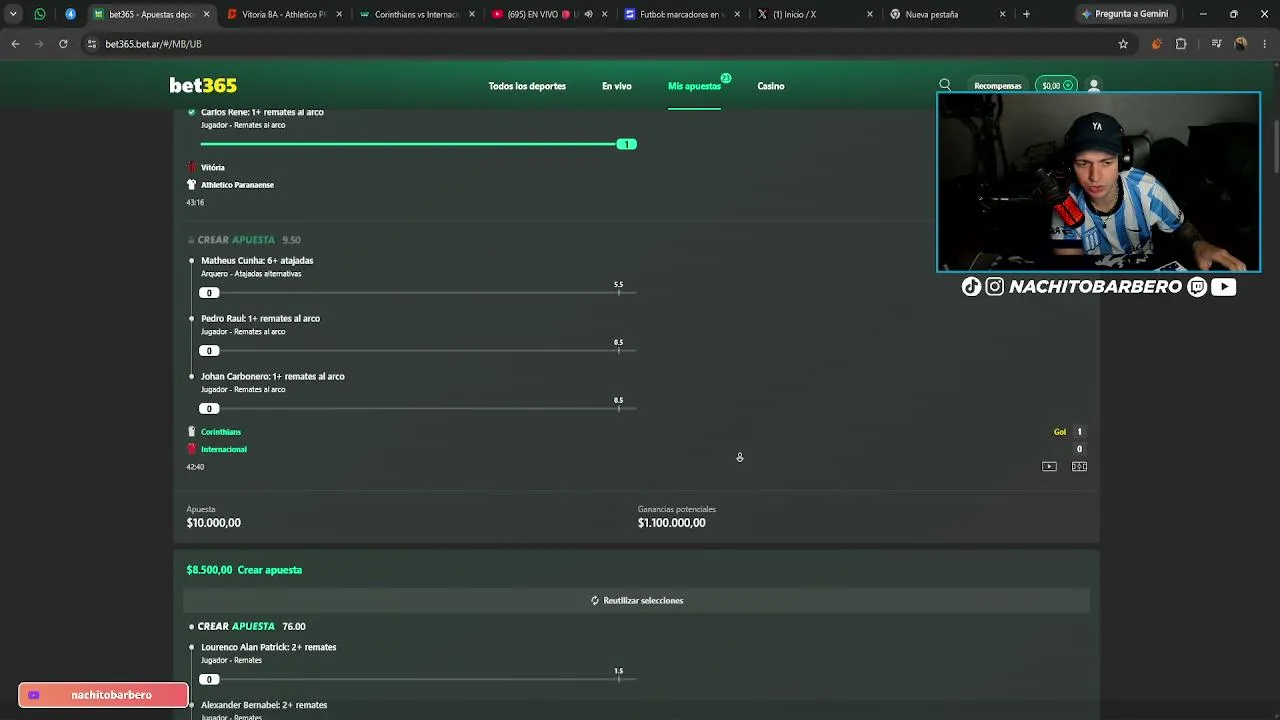Bookmark this page with the star icon
Image resolution: width=1280 pixels, height=720 pixels.
coord(1123,44)
